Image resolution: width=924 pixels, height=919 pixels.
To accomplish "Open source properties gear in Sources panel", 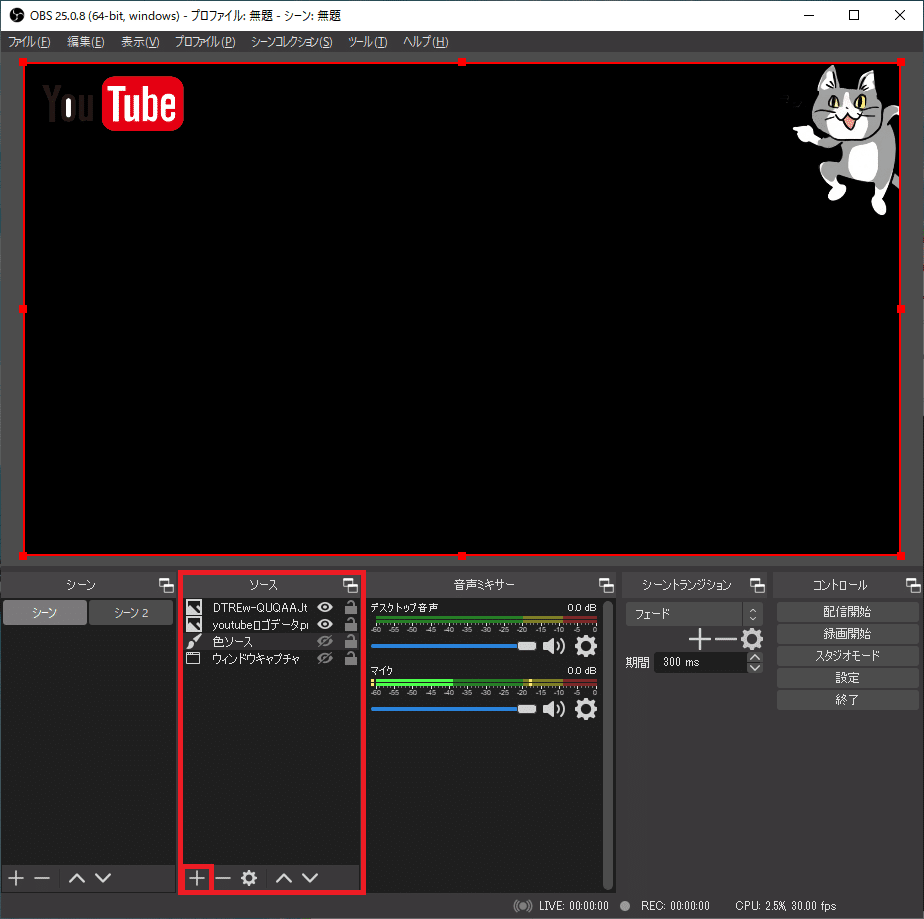I will [249, 878].
